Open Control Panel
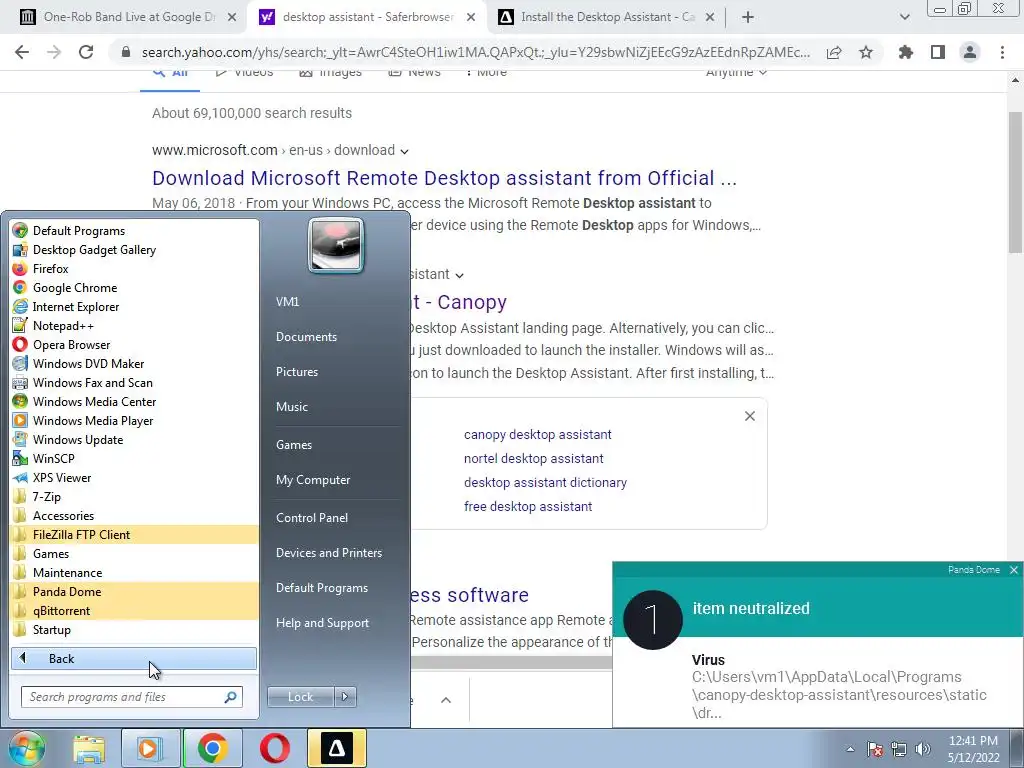 [312, 518]
